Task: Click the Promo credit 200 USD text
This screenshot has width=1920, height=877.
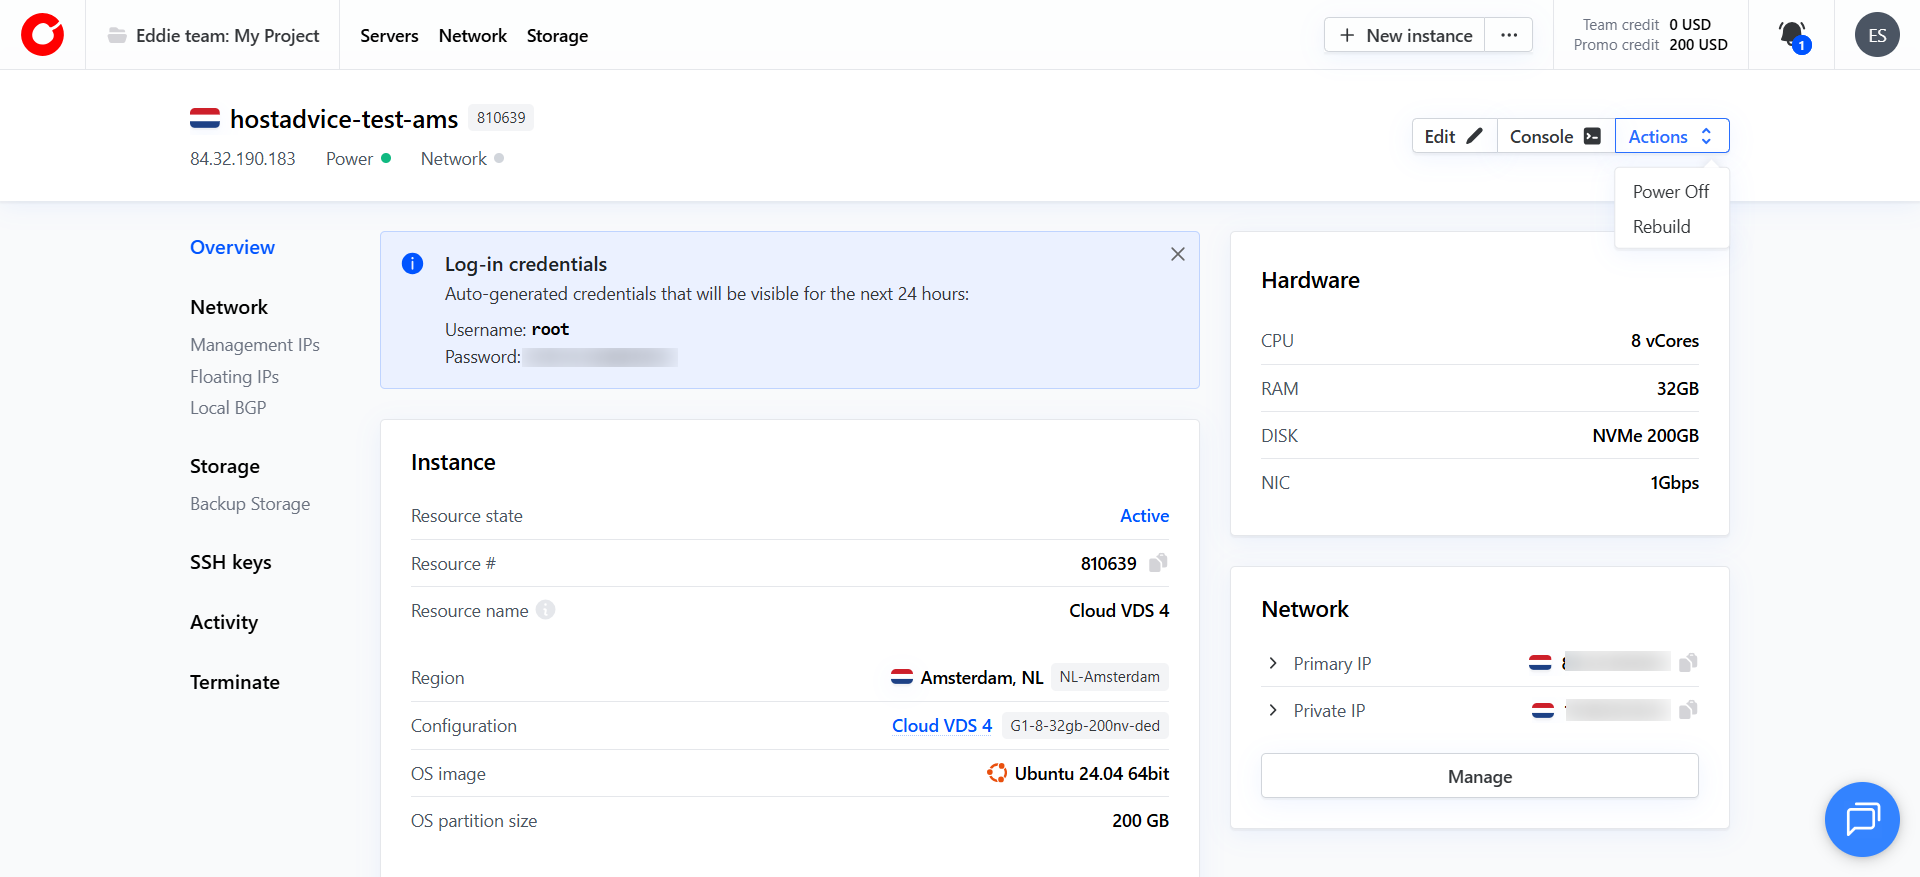Action: pos(1651,45)
